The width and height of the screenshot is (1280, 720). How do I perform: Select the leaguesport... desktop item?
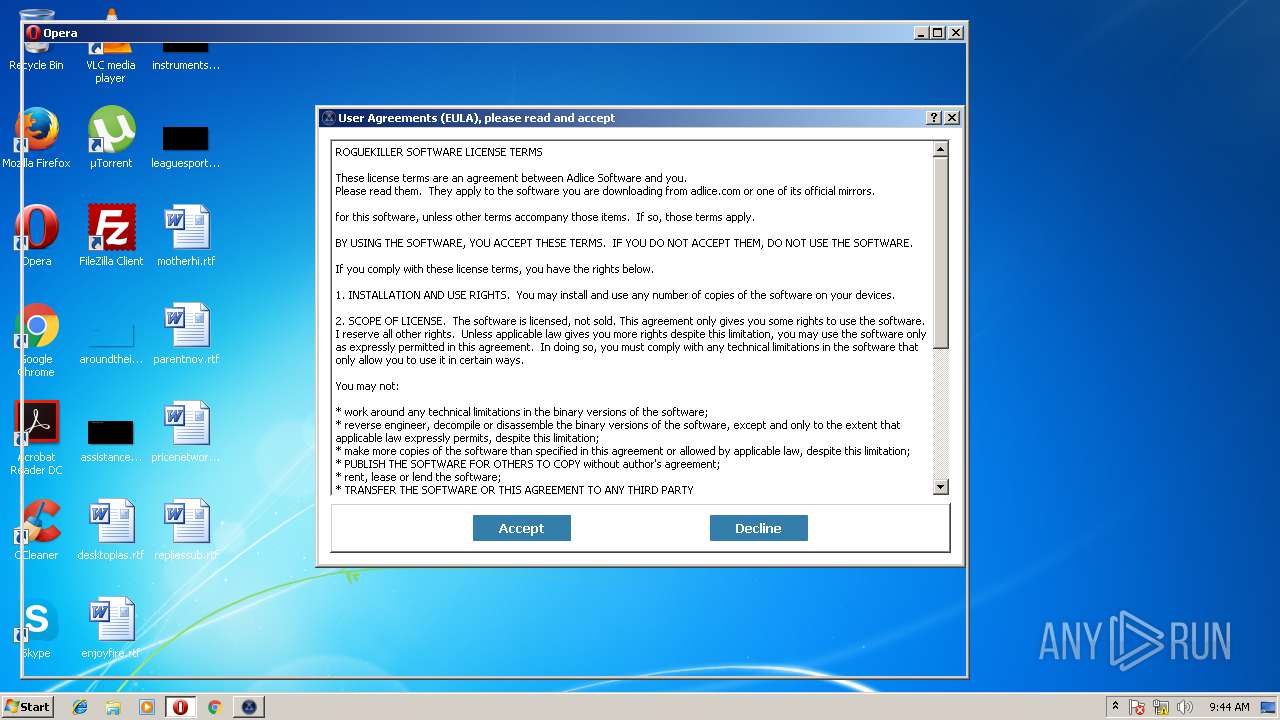186,145
